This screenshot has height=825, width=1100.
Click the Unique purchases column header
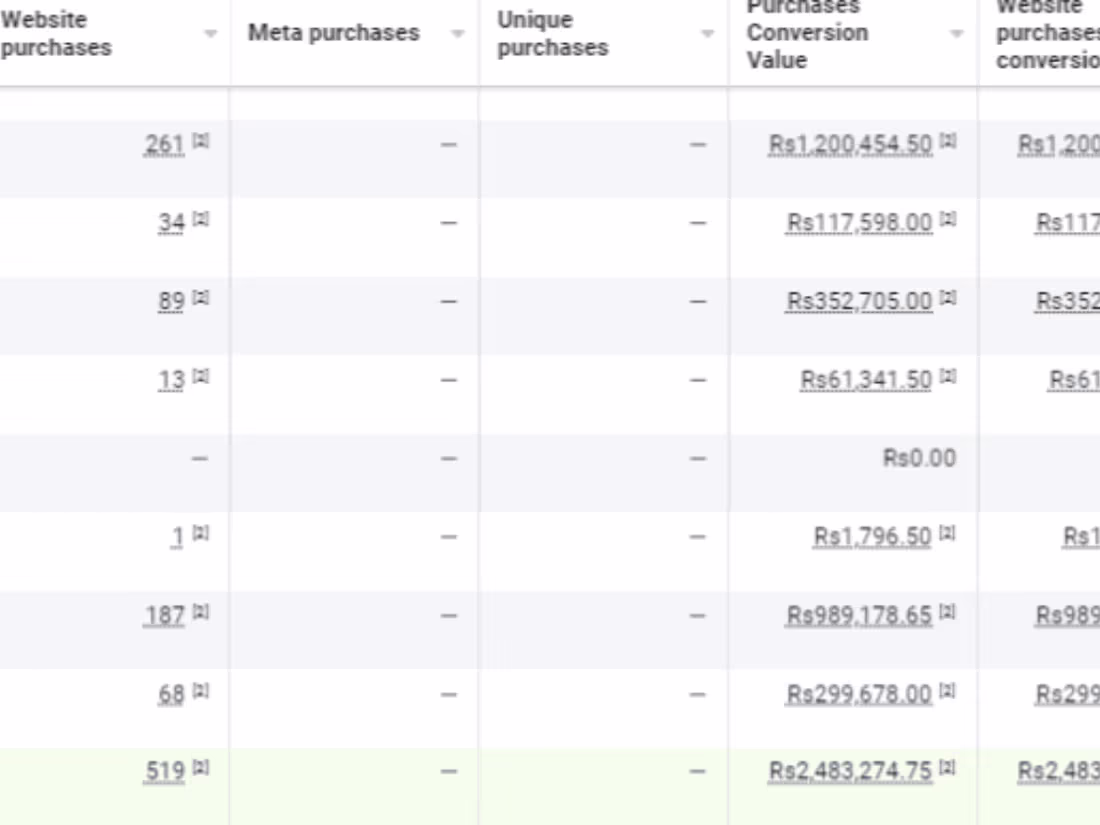(552, 34)
